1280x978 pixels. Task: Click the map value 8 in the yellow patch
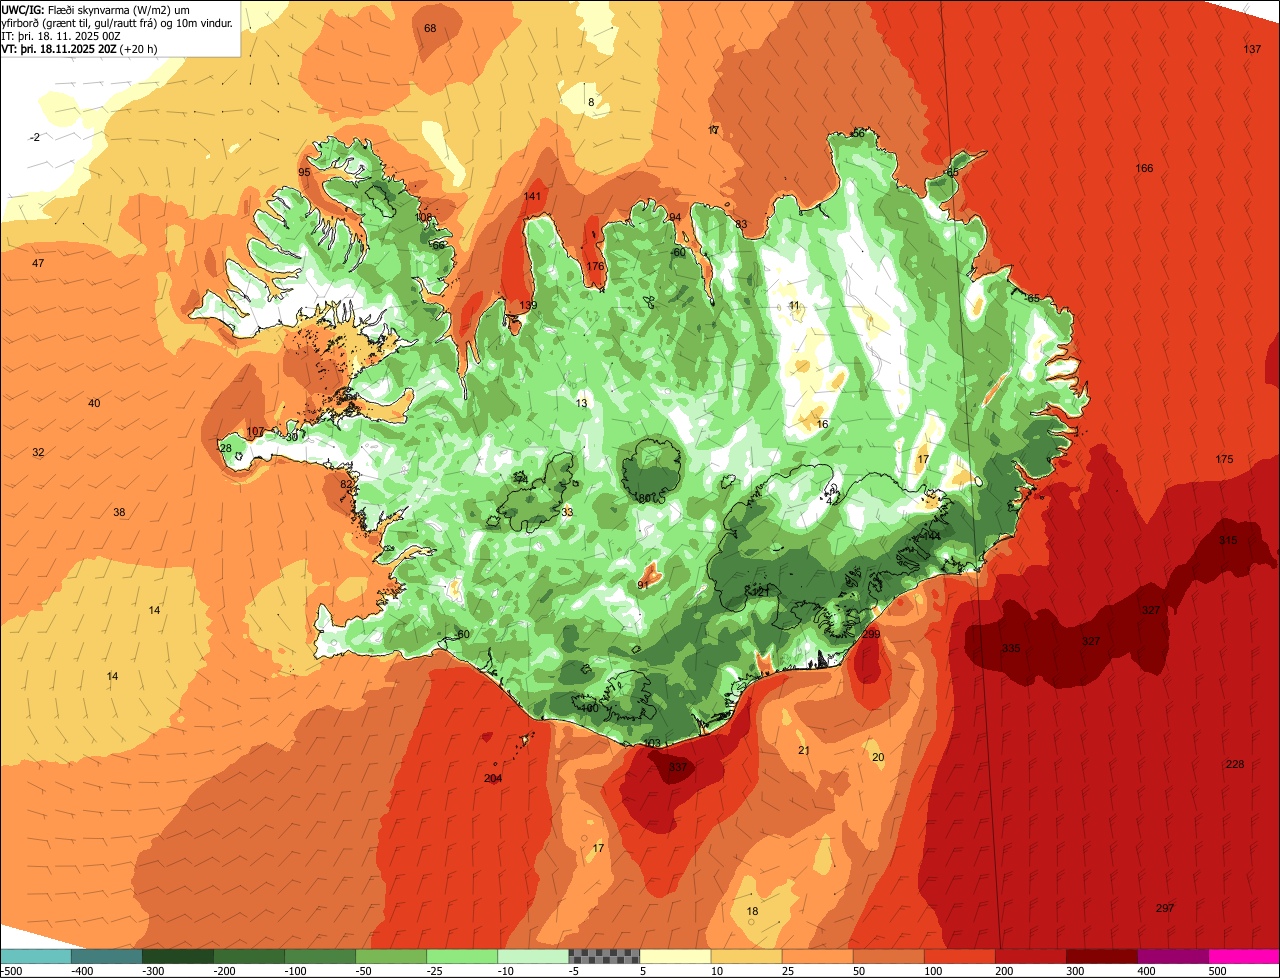(591, 102)
